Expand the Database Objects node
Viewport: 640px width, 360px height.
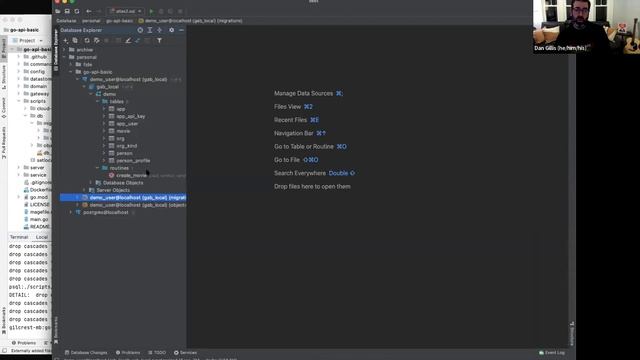[91, 183]
